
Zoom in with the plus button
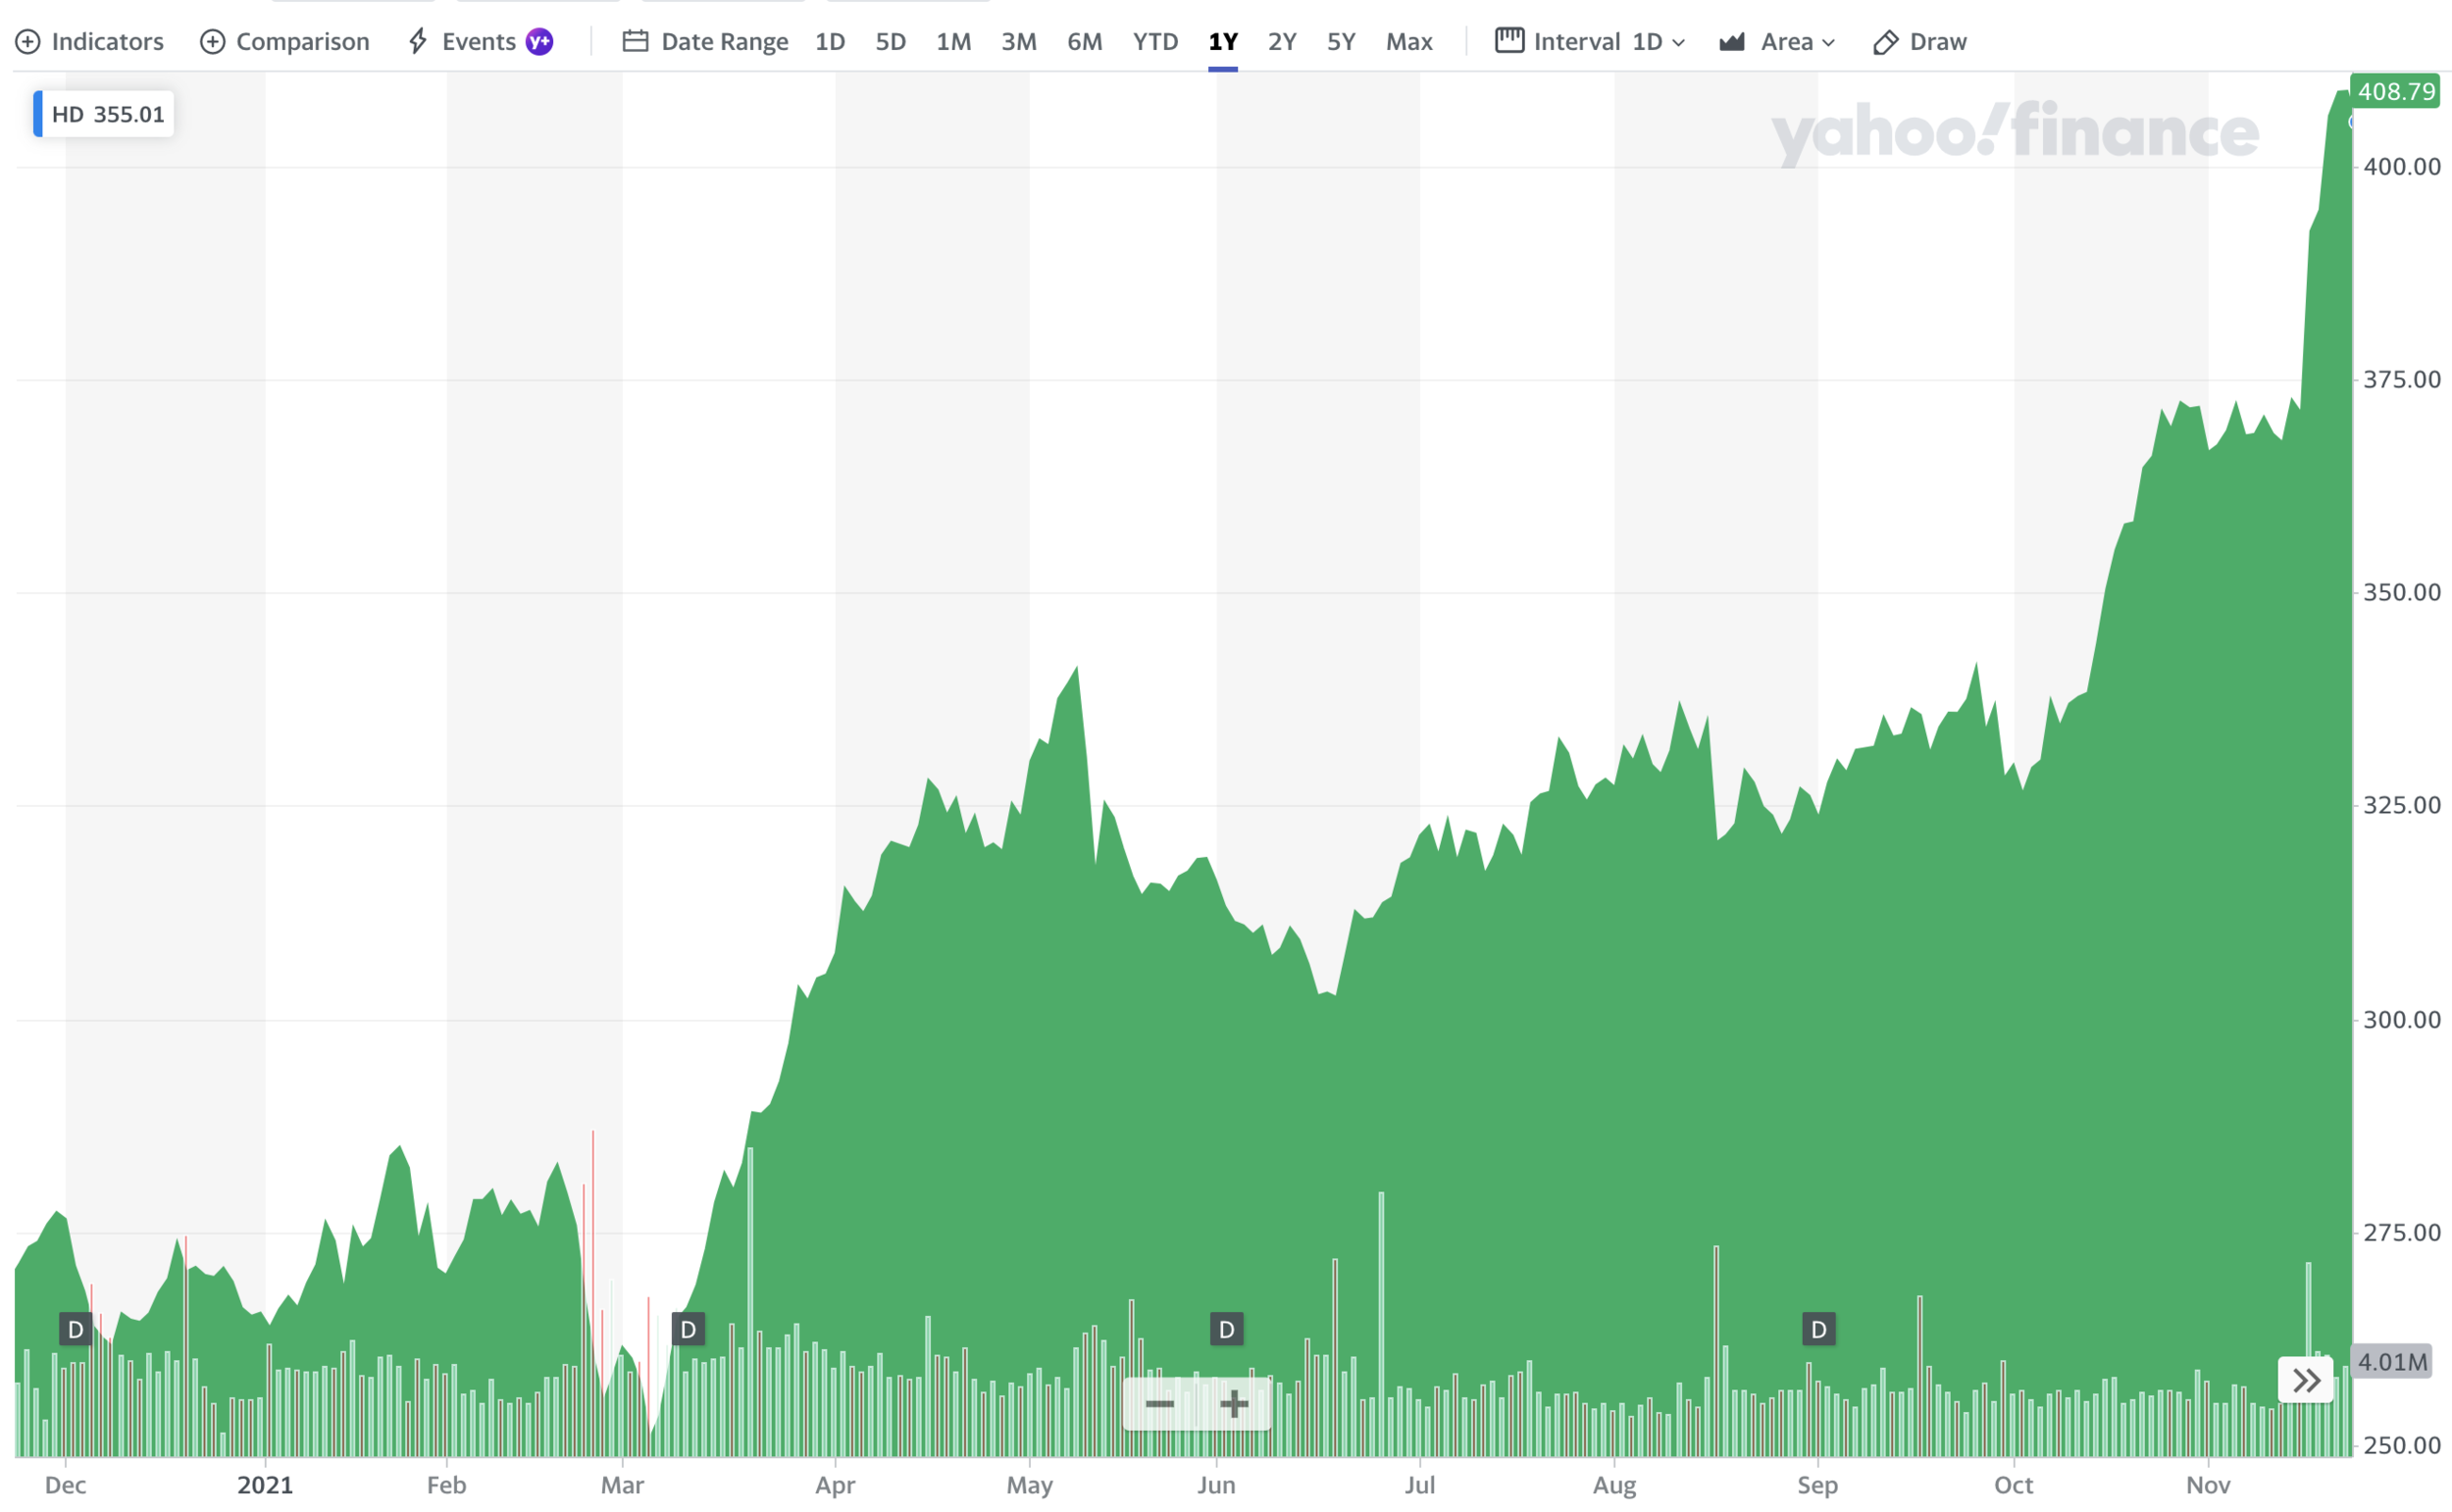(1234, 1404)
